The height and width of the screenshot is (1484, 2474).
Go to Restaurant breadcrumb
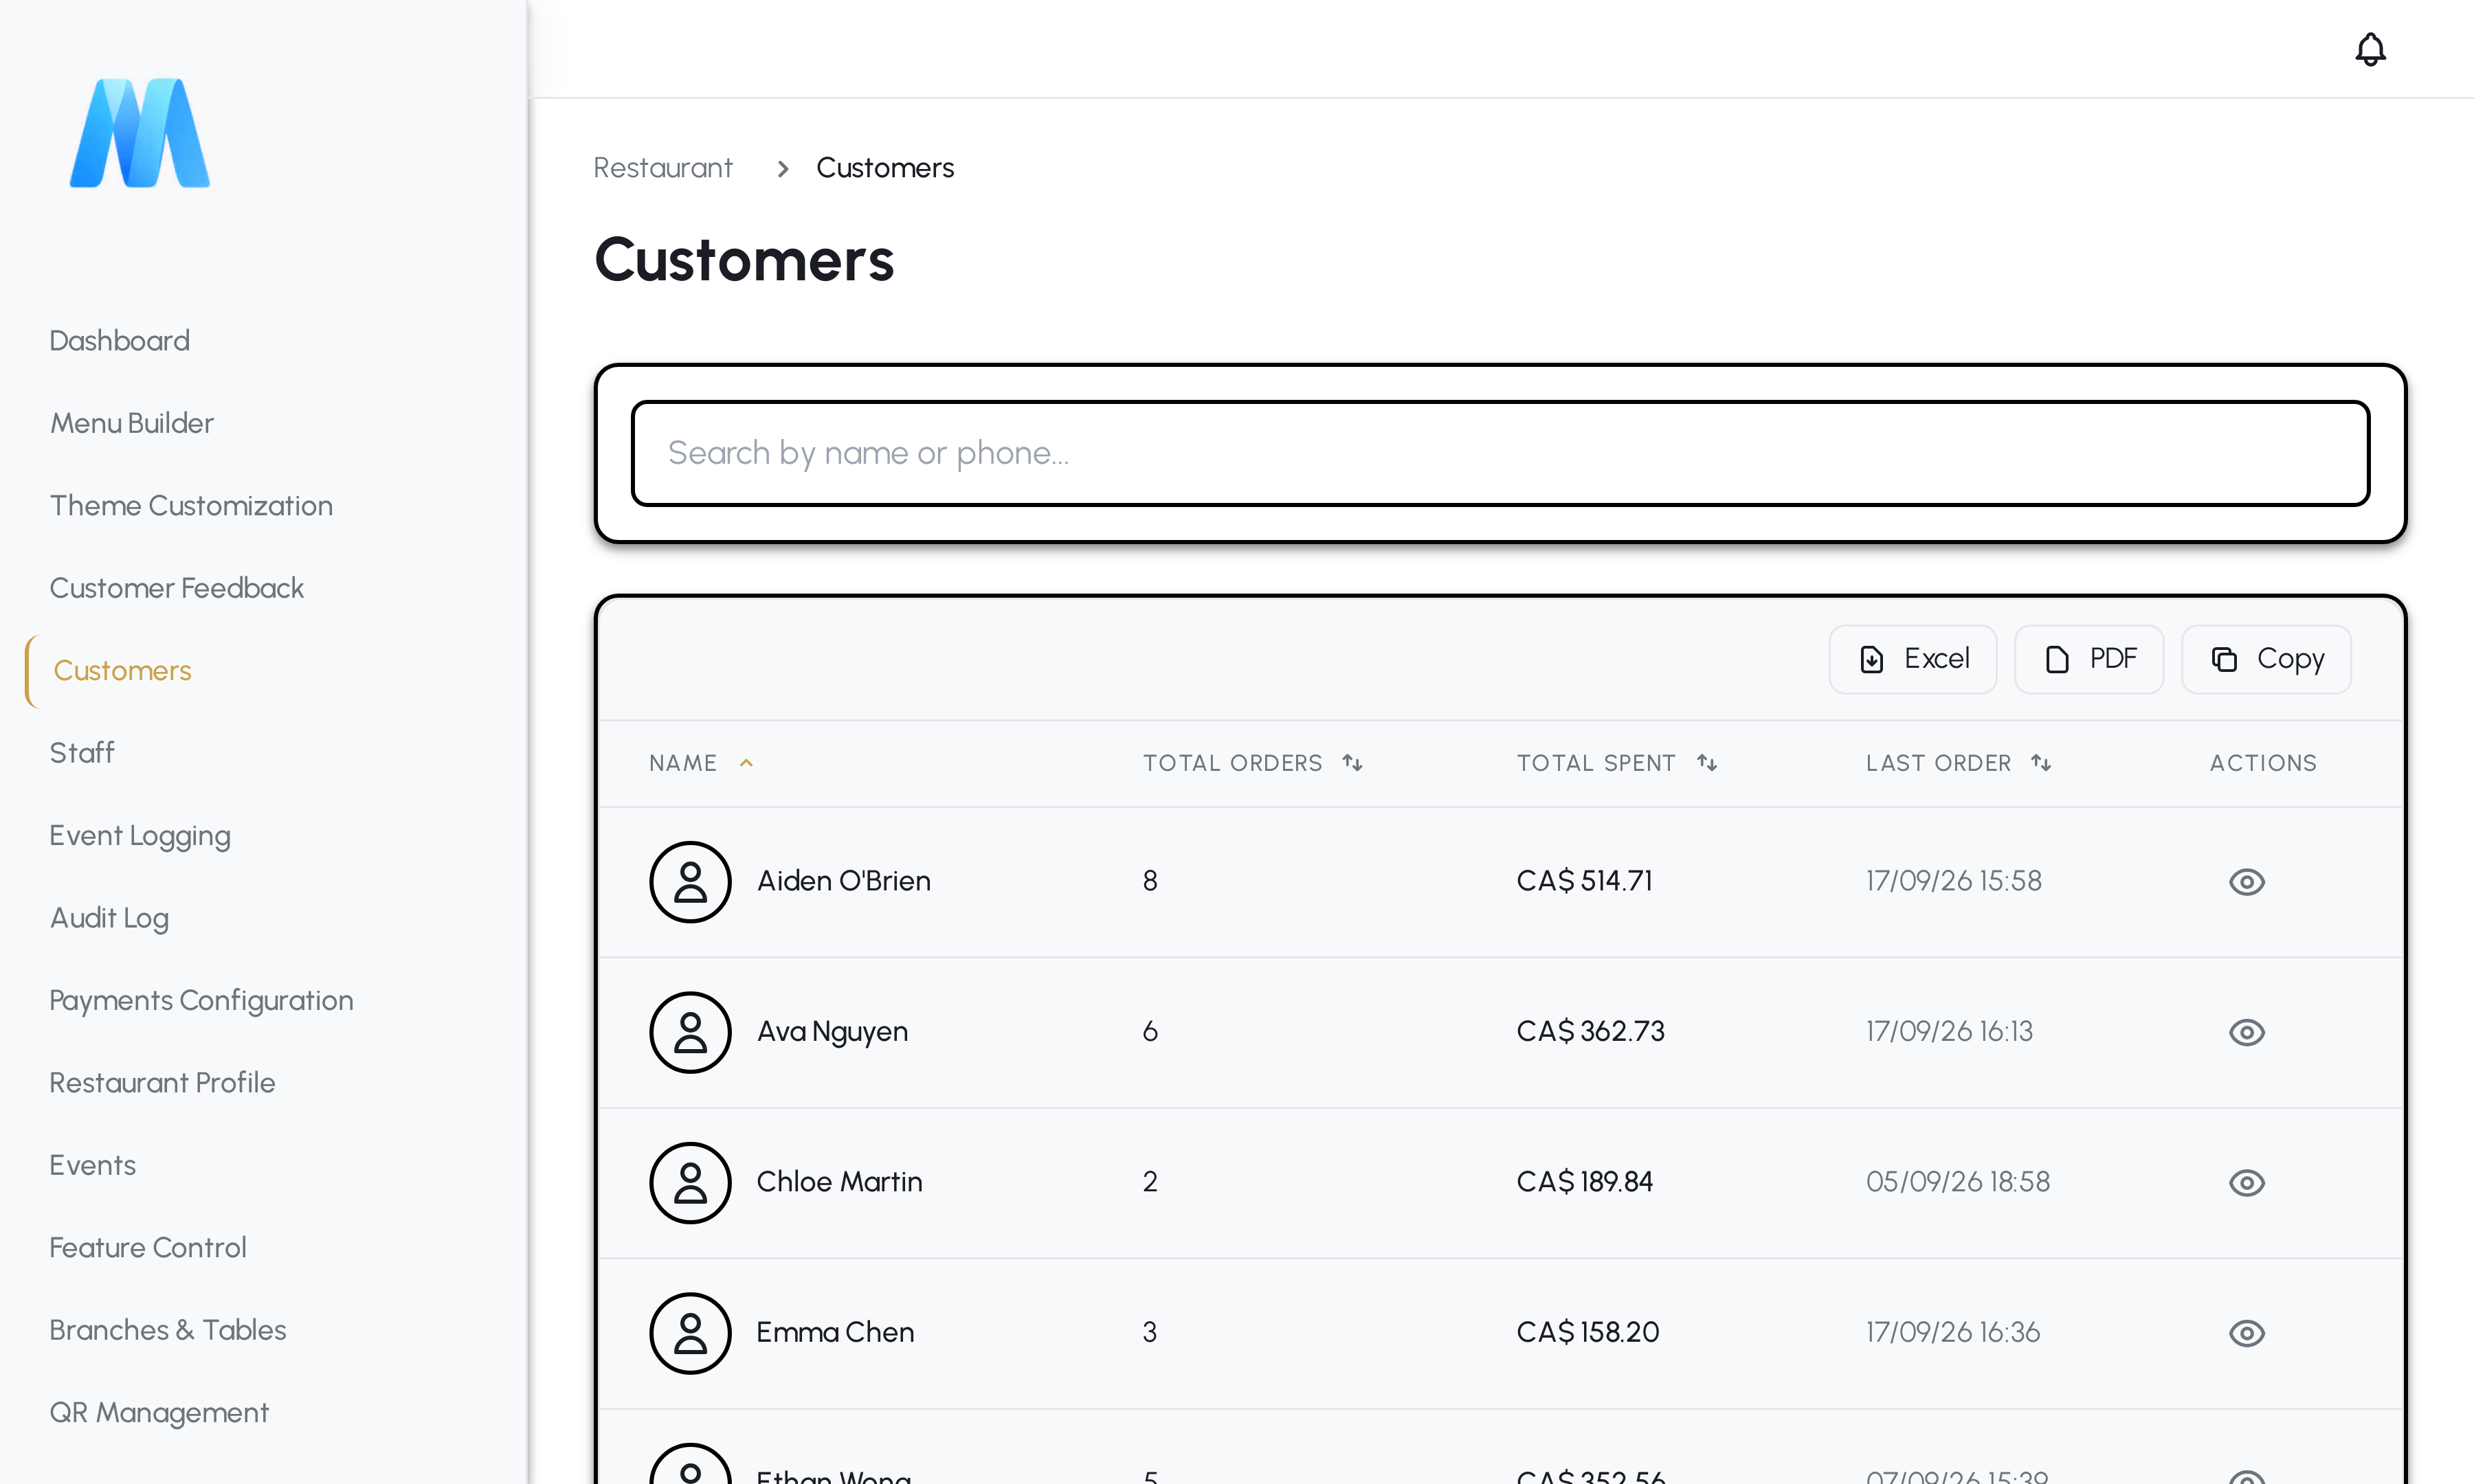tap(662, 168)
